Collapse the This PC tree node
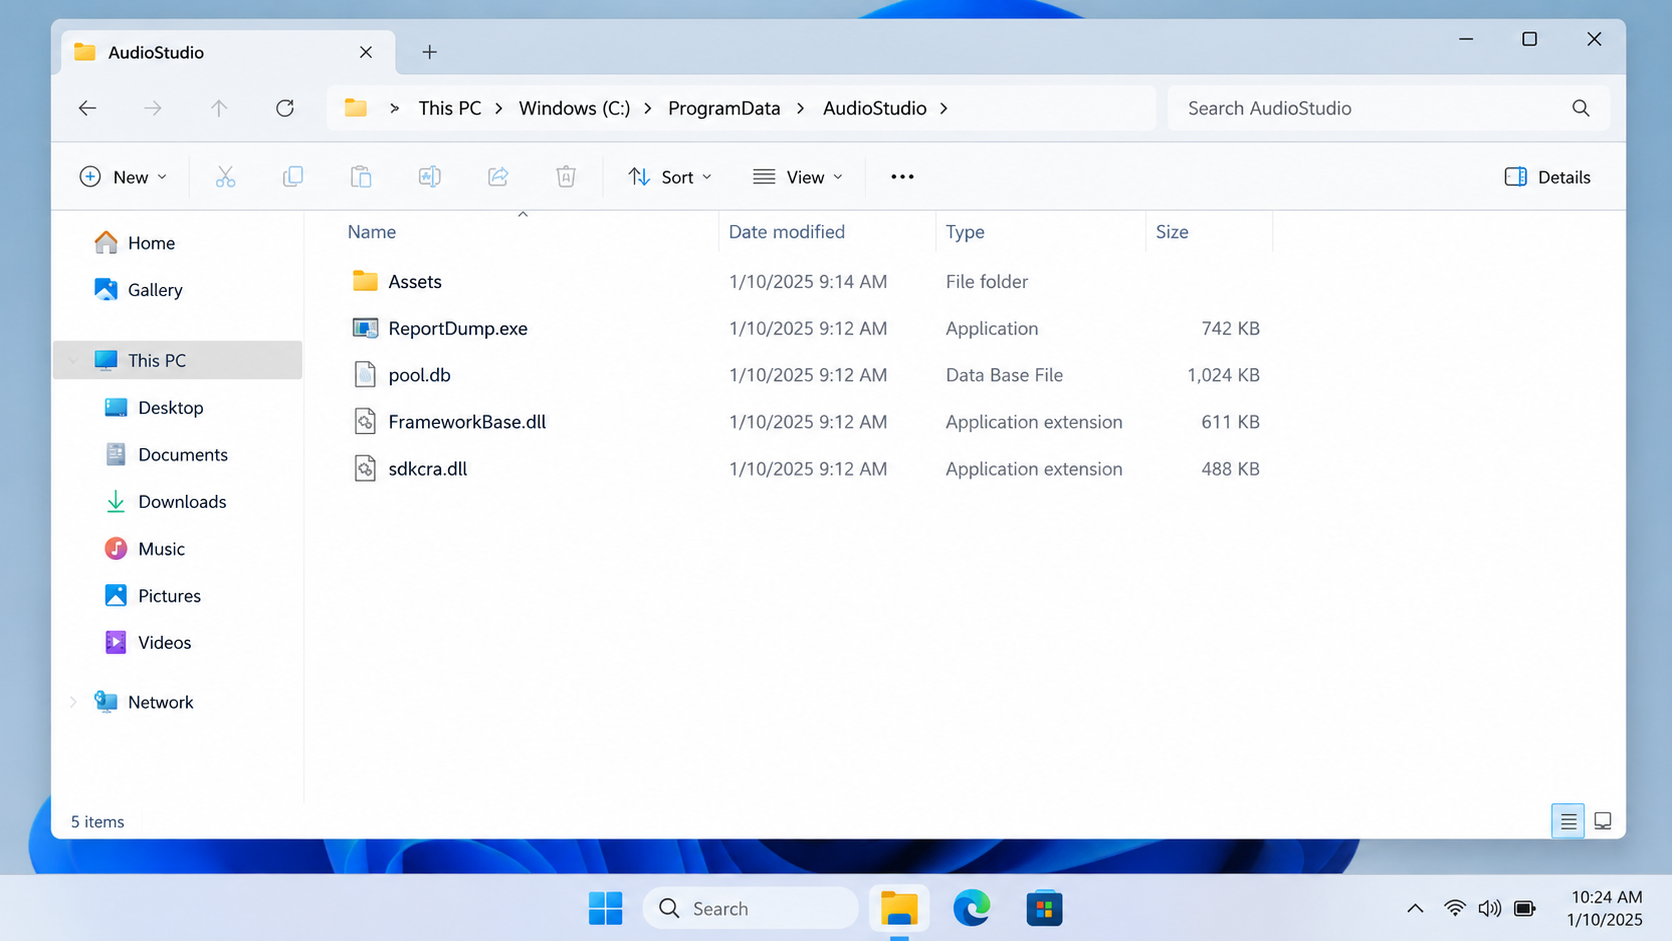This screenshot has width=1672, height=941. click(x=73, y=361)
